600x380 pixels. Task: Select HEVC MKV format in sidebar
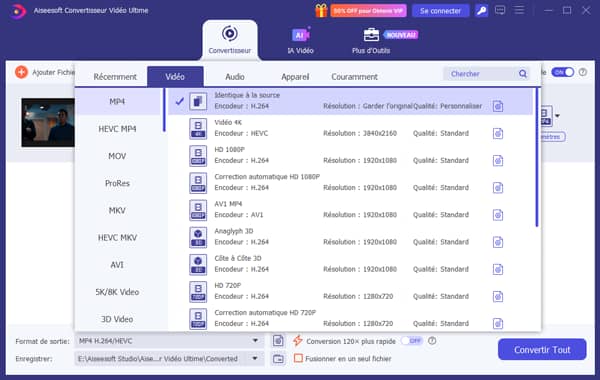pyautogui.click(x=117, y=238)
